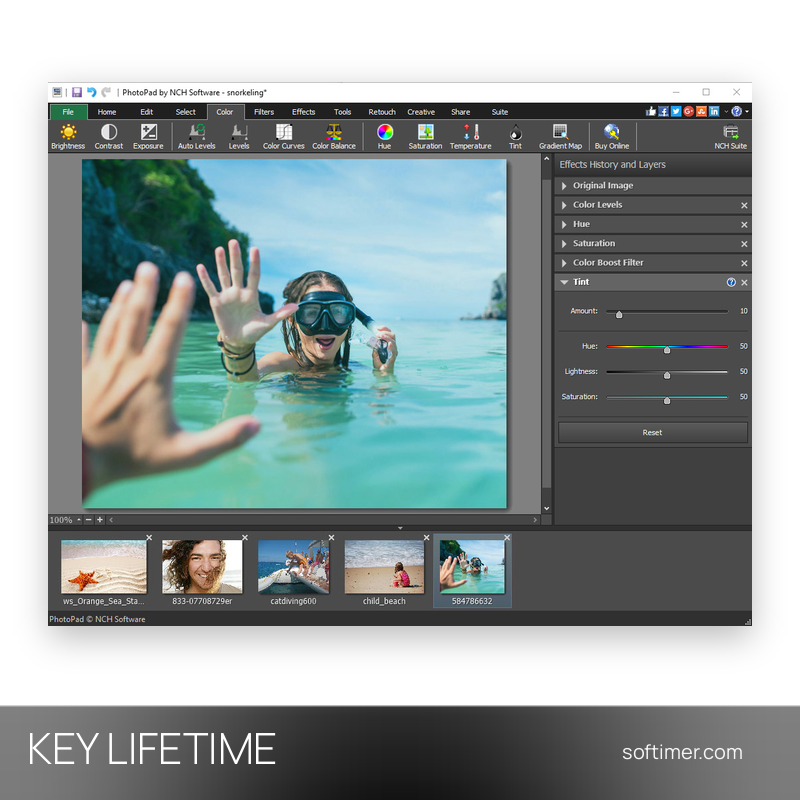Open the NCH Suite tool

(x=730, y=136)
